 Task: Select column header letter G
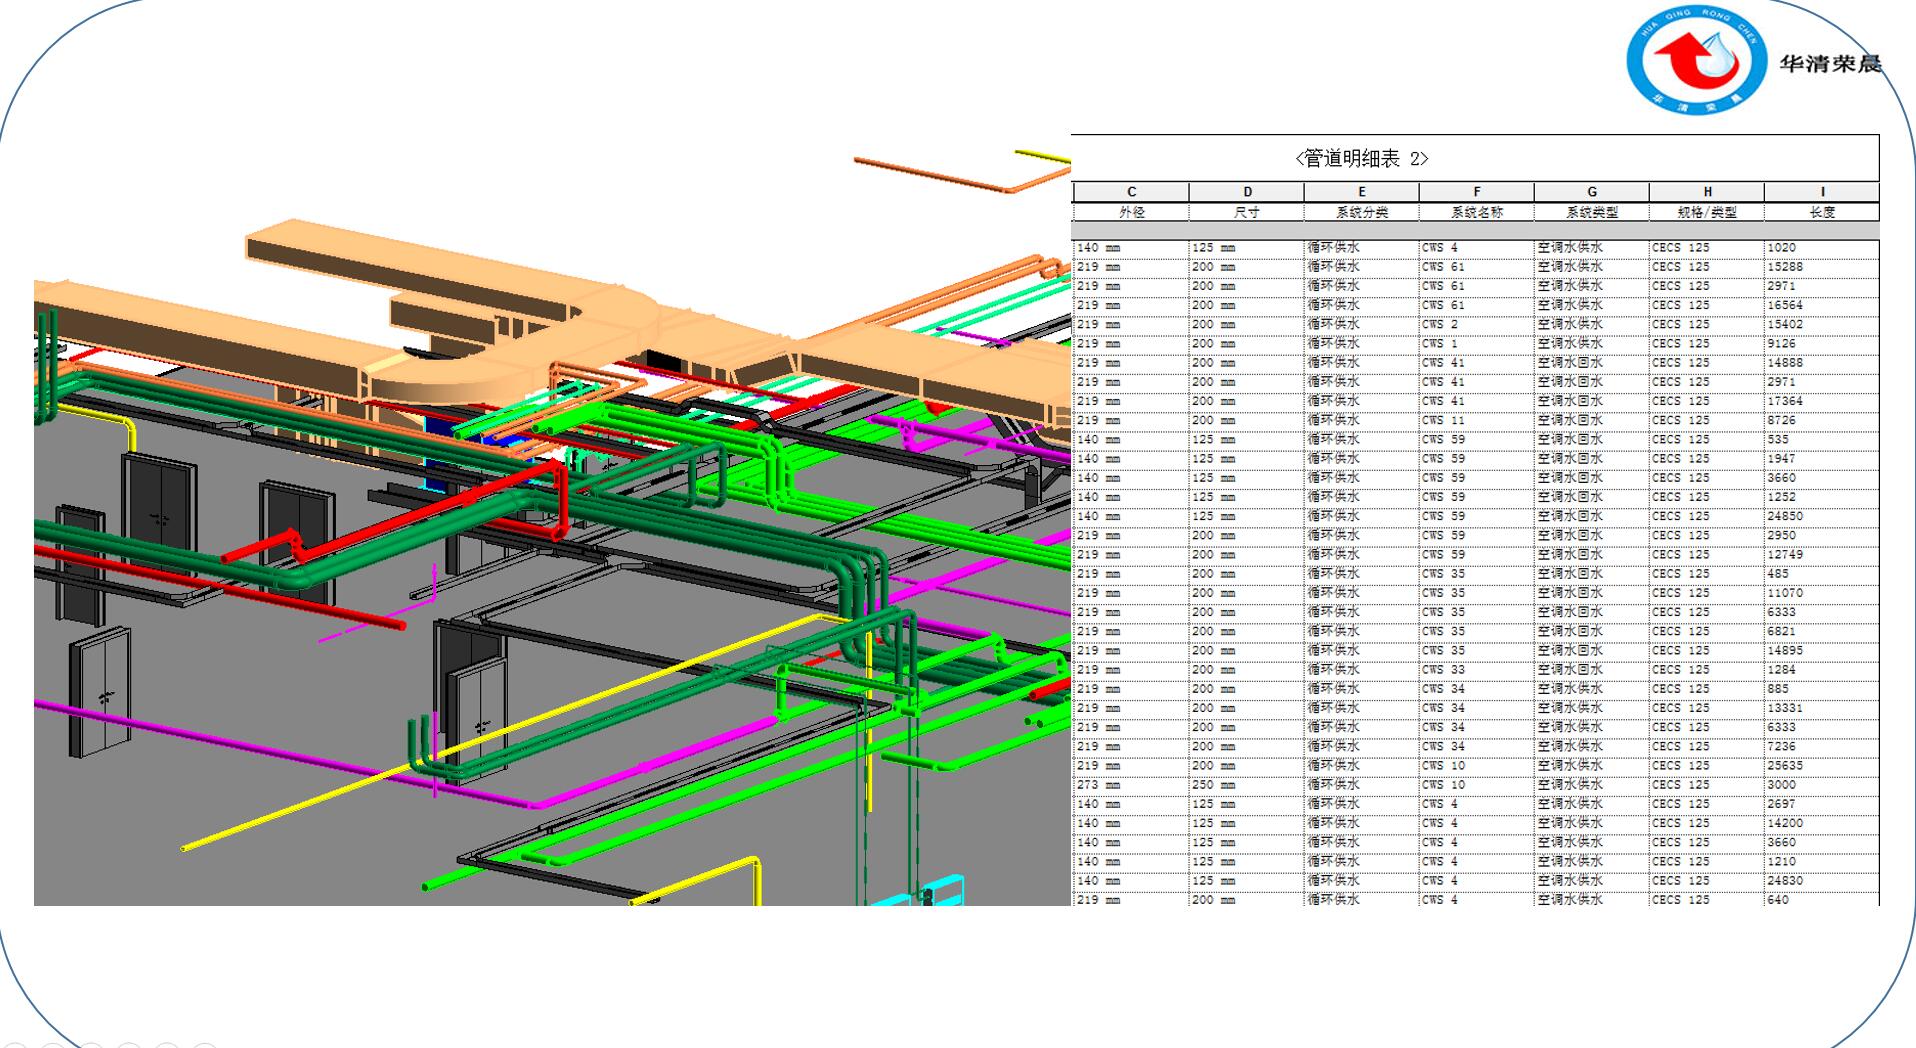1592,192
